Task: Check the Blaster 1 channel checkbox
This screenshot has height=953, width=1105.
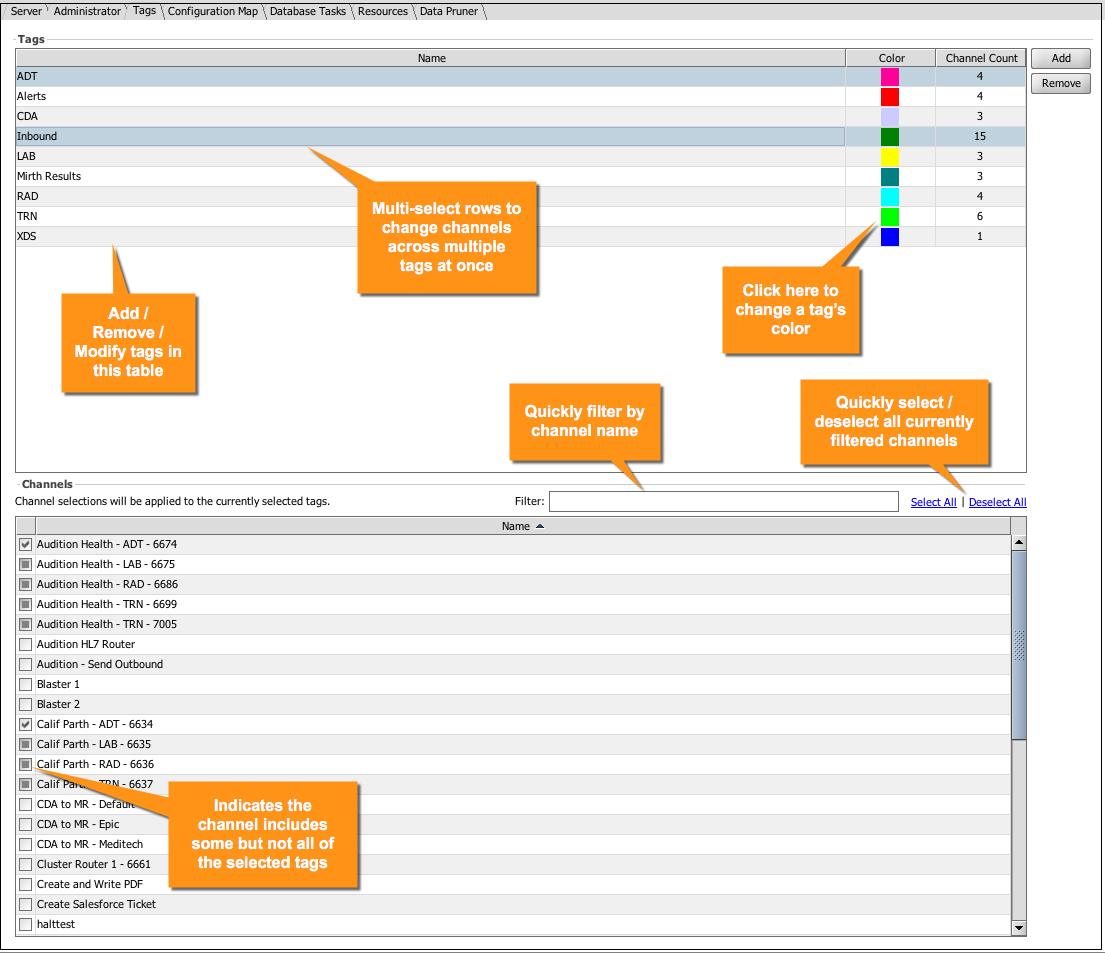Action: pos(26,685)
